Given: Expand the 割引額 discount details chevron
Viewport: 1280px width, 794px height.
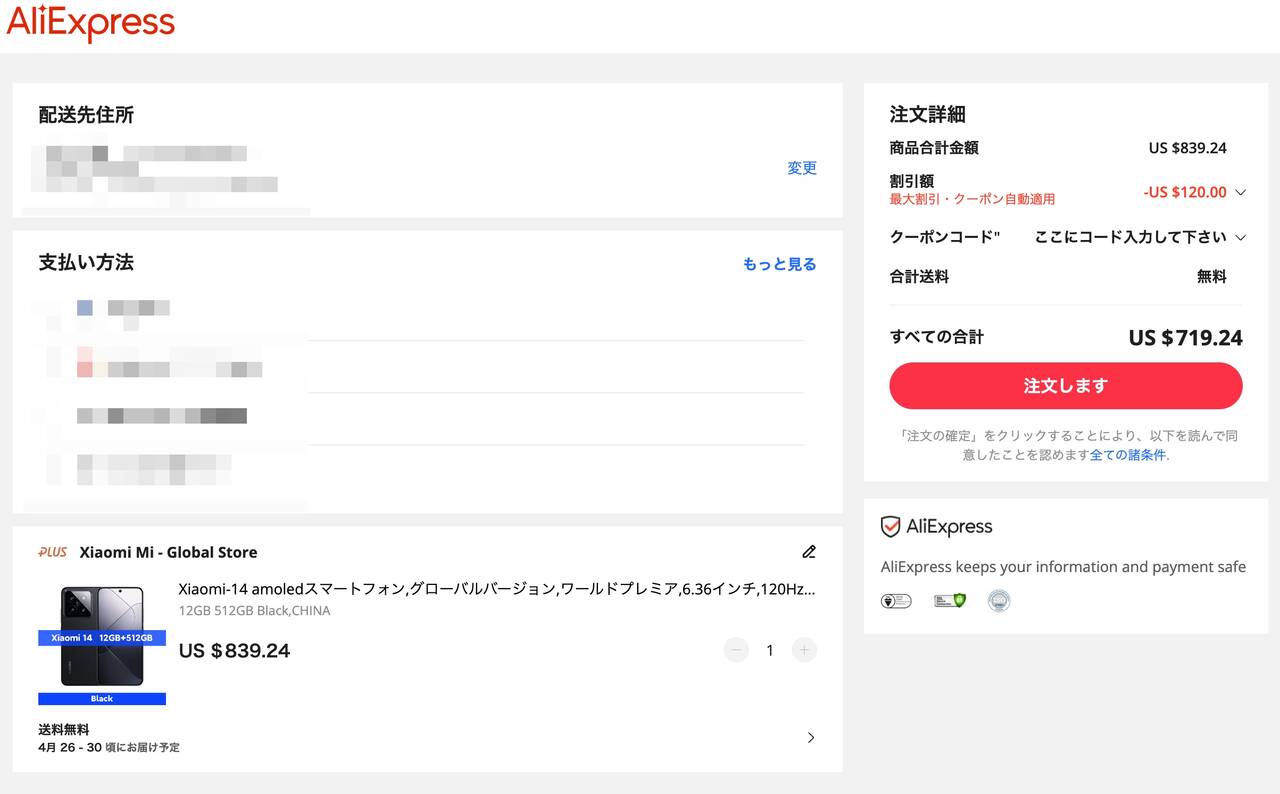Looking at the screenshot, I should tap(1241, 192).
